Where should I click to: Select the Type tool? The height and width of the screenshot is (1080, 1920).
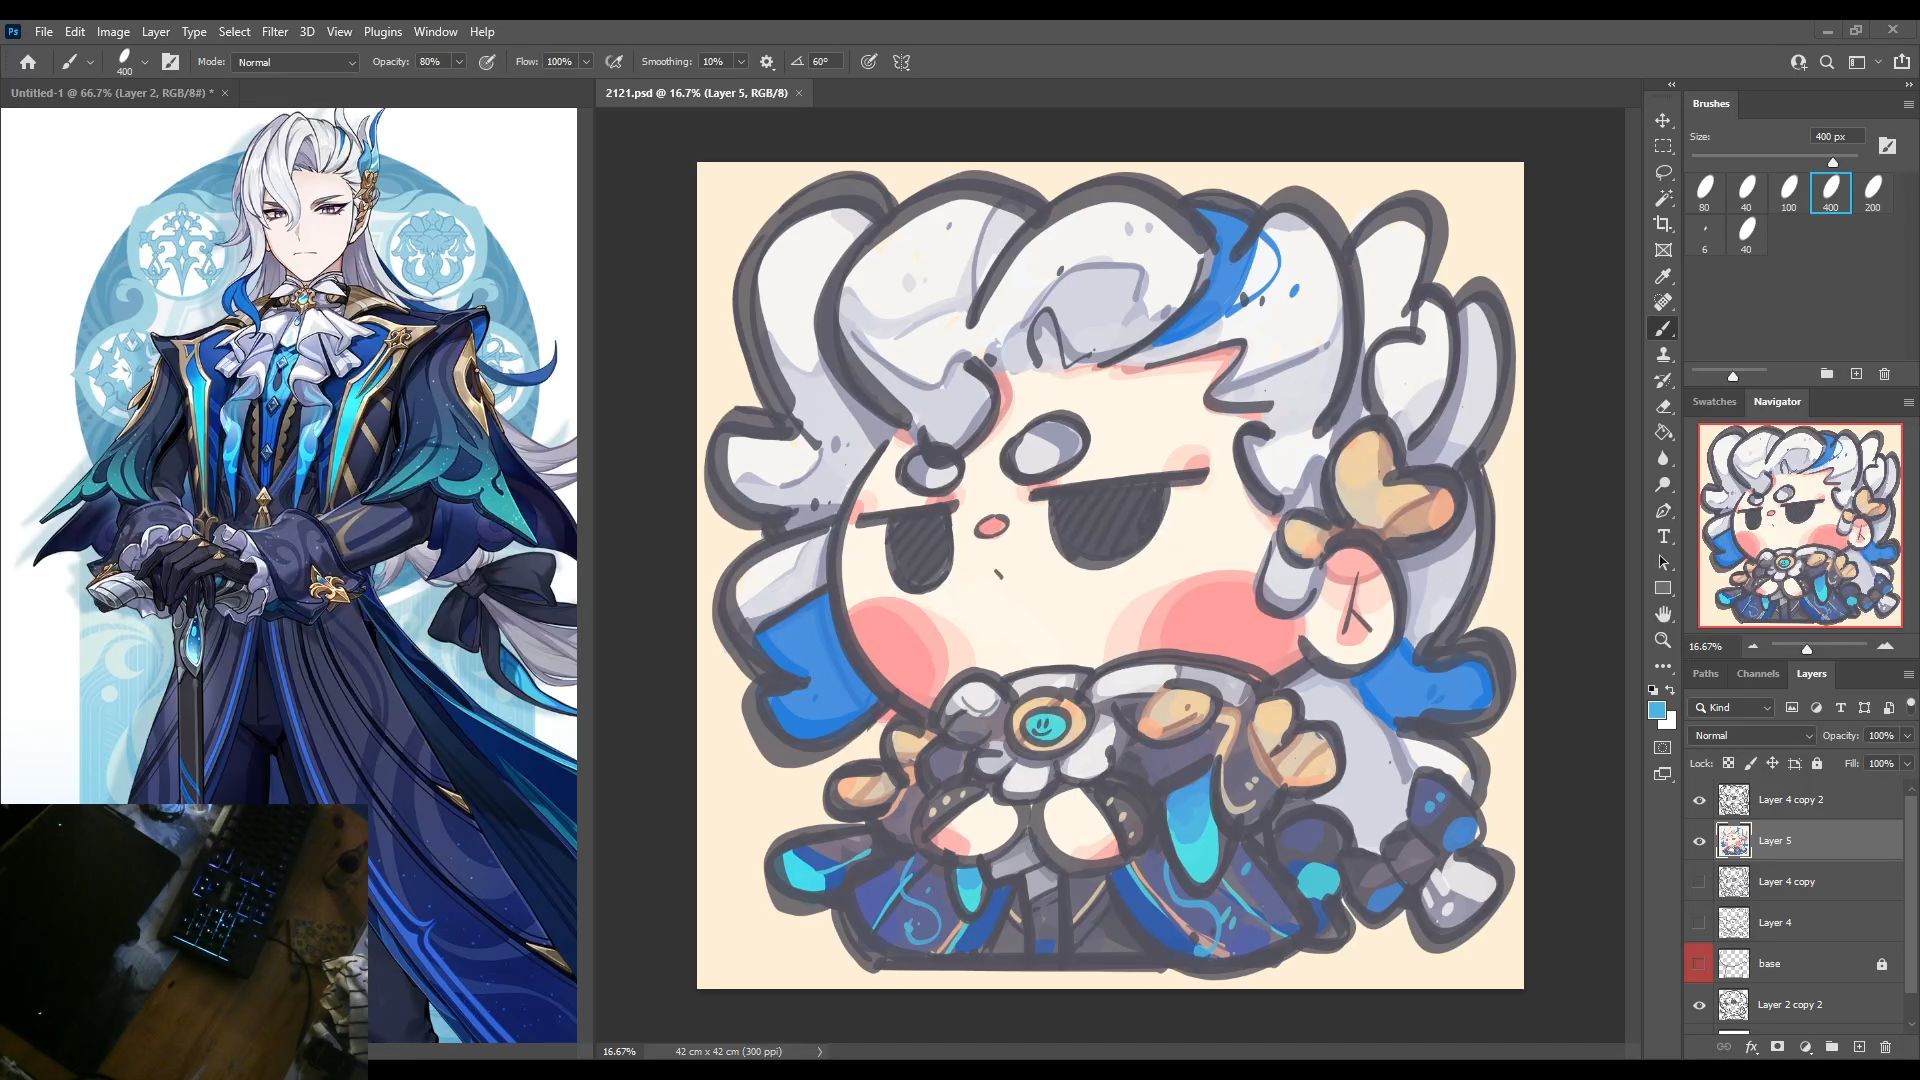1663,536
